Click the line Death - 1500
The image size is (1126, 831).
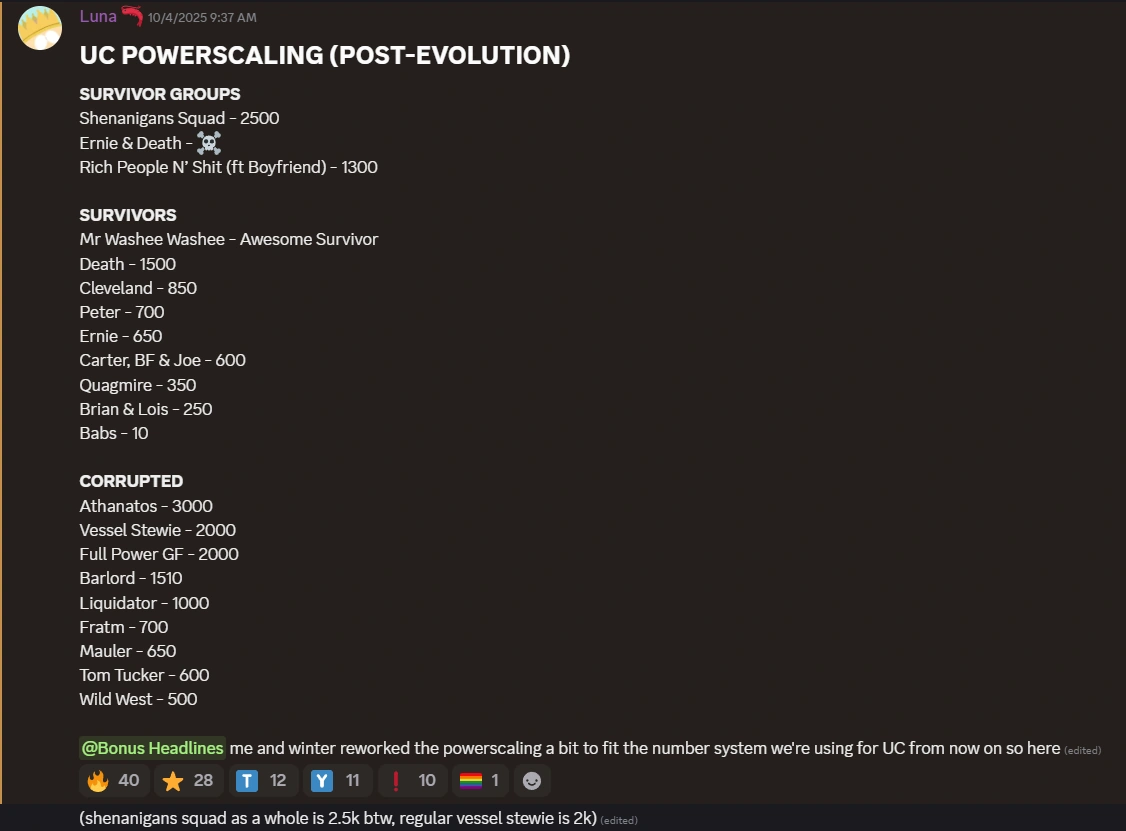tap(128, 264)
